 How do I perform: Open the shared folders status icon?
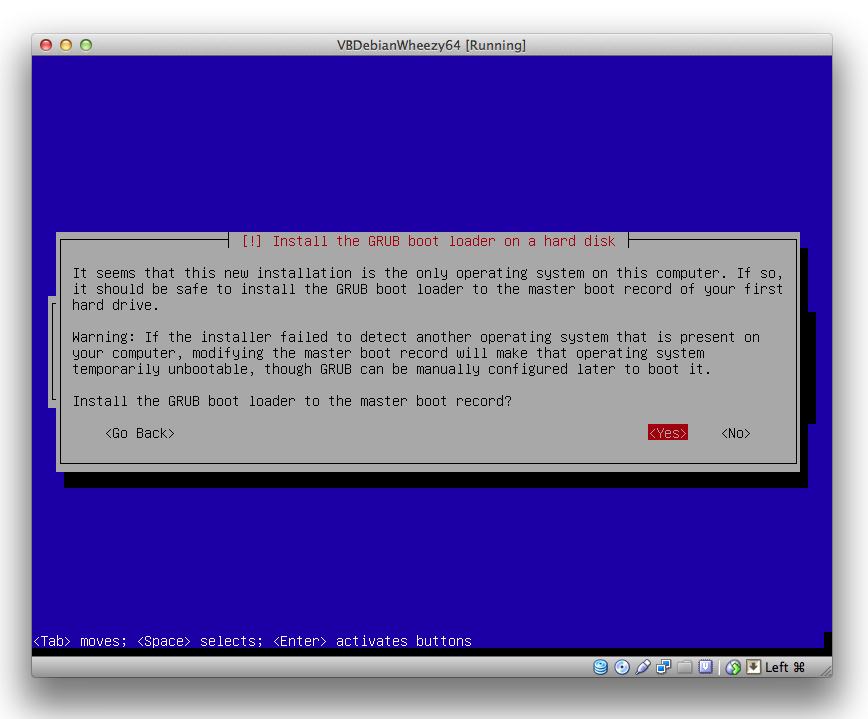click(685, 667)
